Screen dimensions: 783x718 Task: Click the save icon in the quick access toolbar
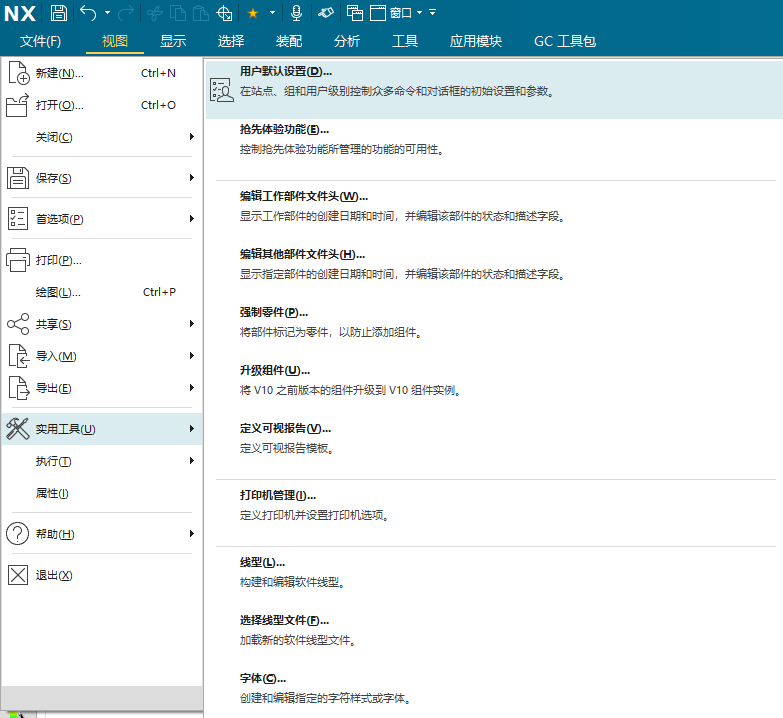tap(59, 13)
